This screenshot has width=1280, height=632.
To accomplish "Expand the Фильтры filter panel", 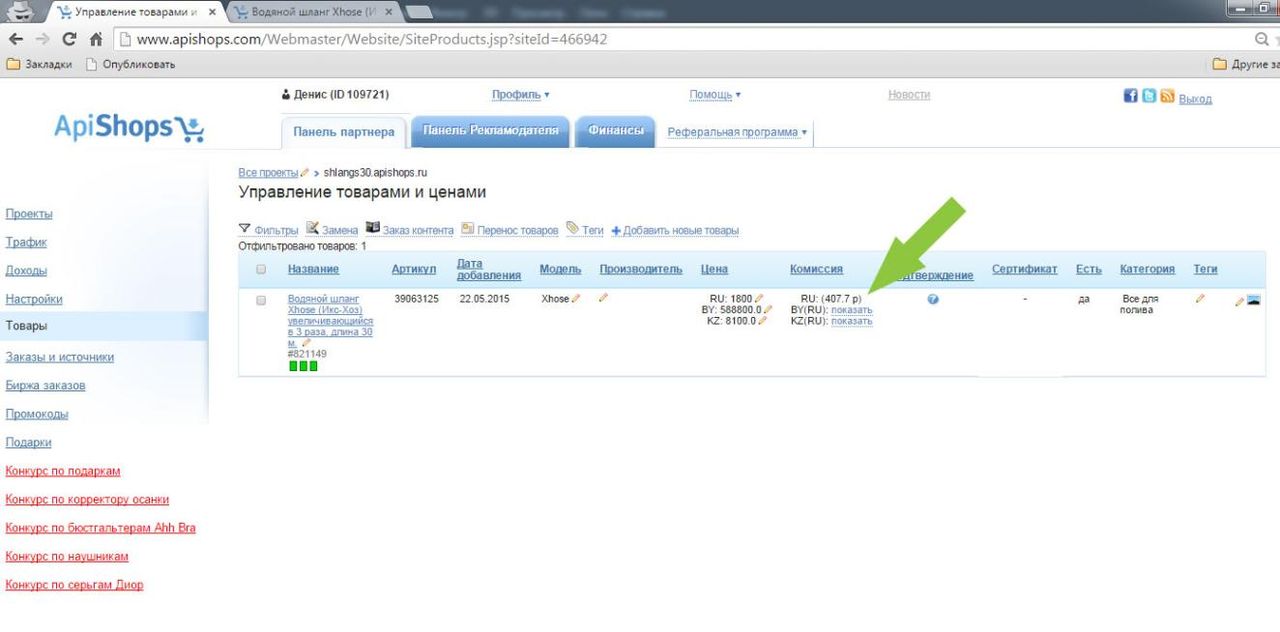I will [x=268, y=230].
